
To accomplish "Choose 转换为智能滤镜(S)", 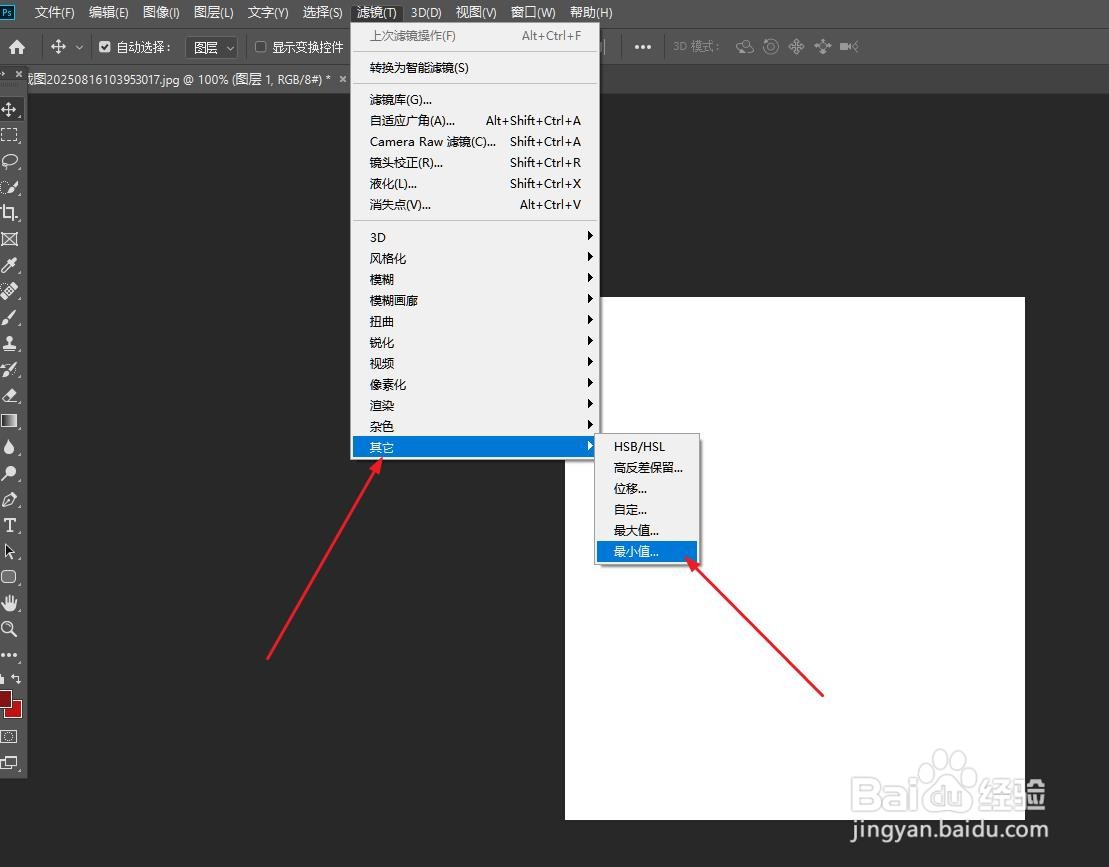I will coord(475,68).
